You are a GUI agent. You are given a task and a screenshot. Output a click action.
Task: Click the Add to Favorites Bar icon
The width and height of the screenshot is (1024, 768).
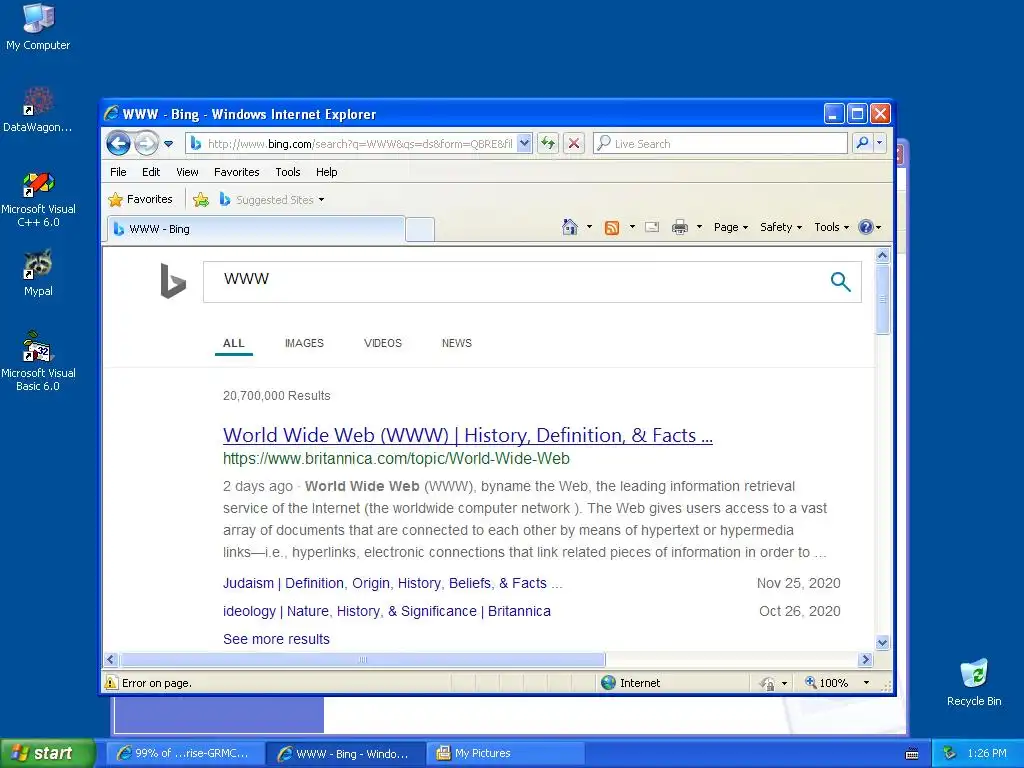pos(201,200)
